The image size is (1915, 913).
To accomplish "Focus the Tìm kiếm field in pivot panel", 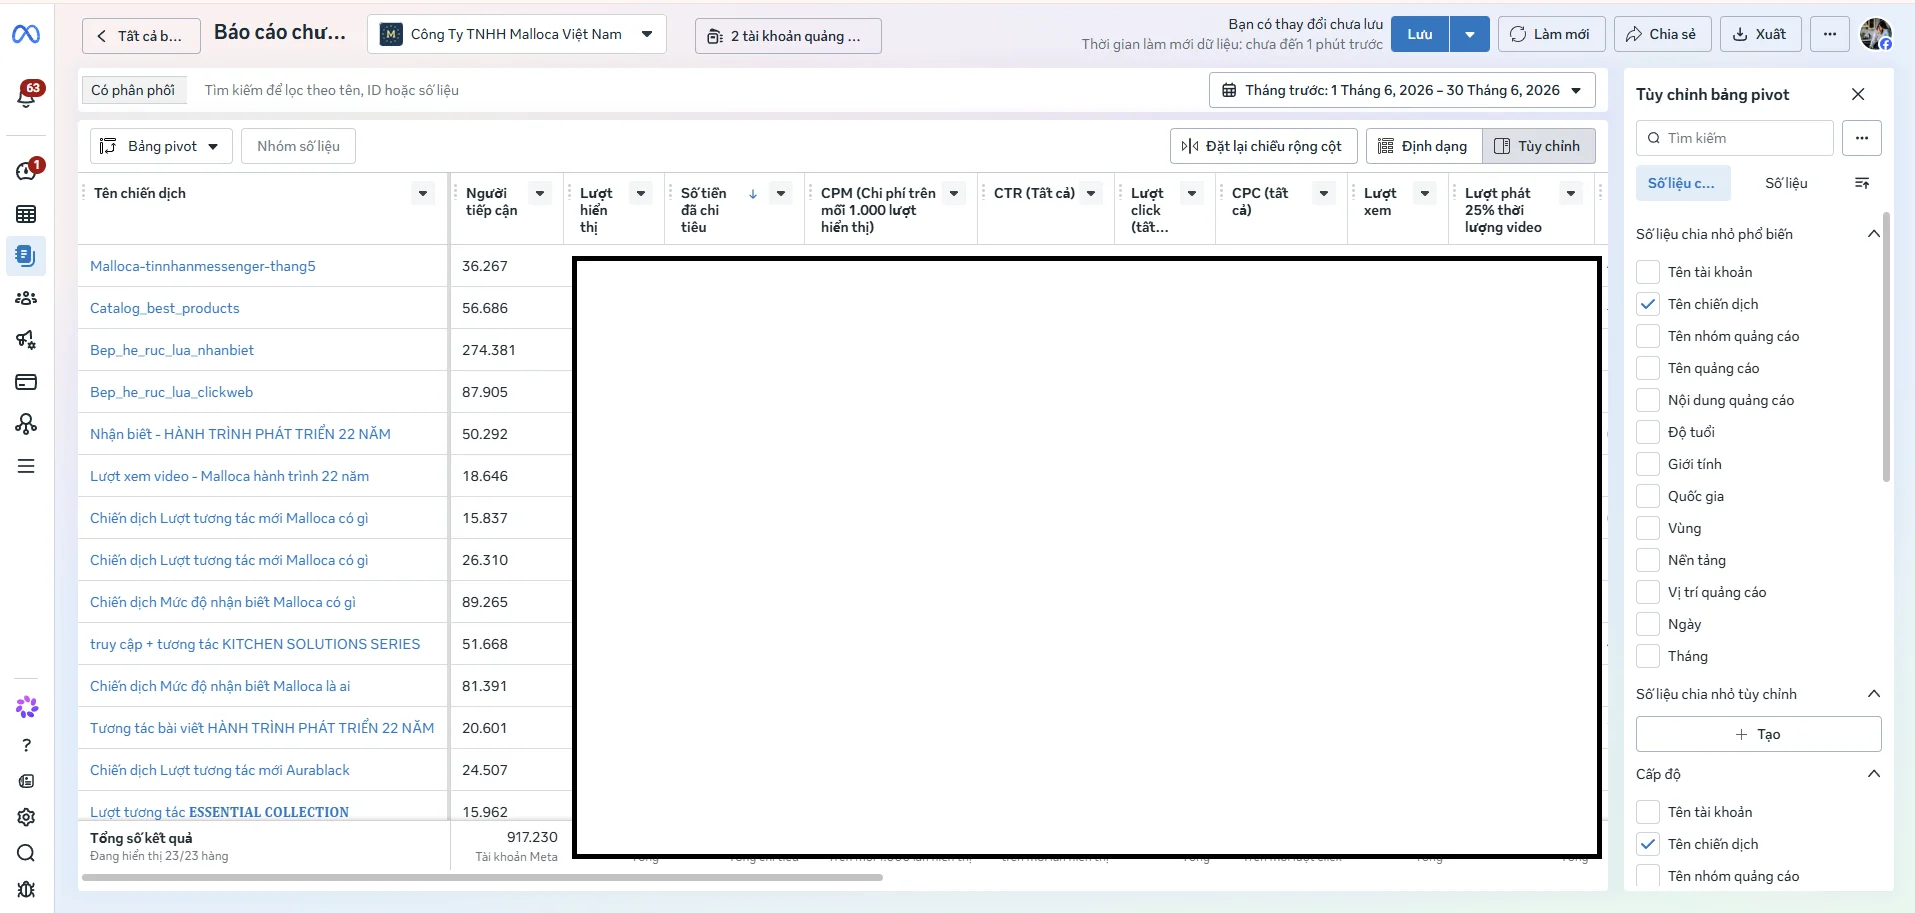I will [x=1735, y=138].
